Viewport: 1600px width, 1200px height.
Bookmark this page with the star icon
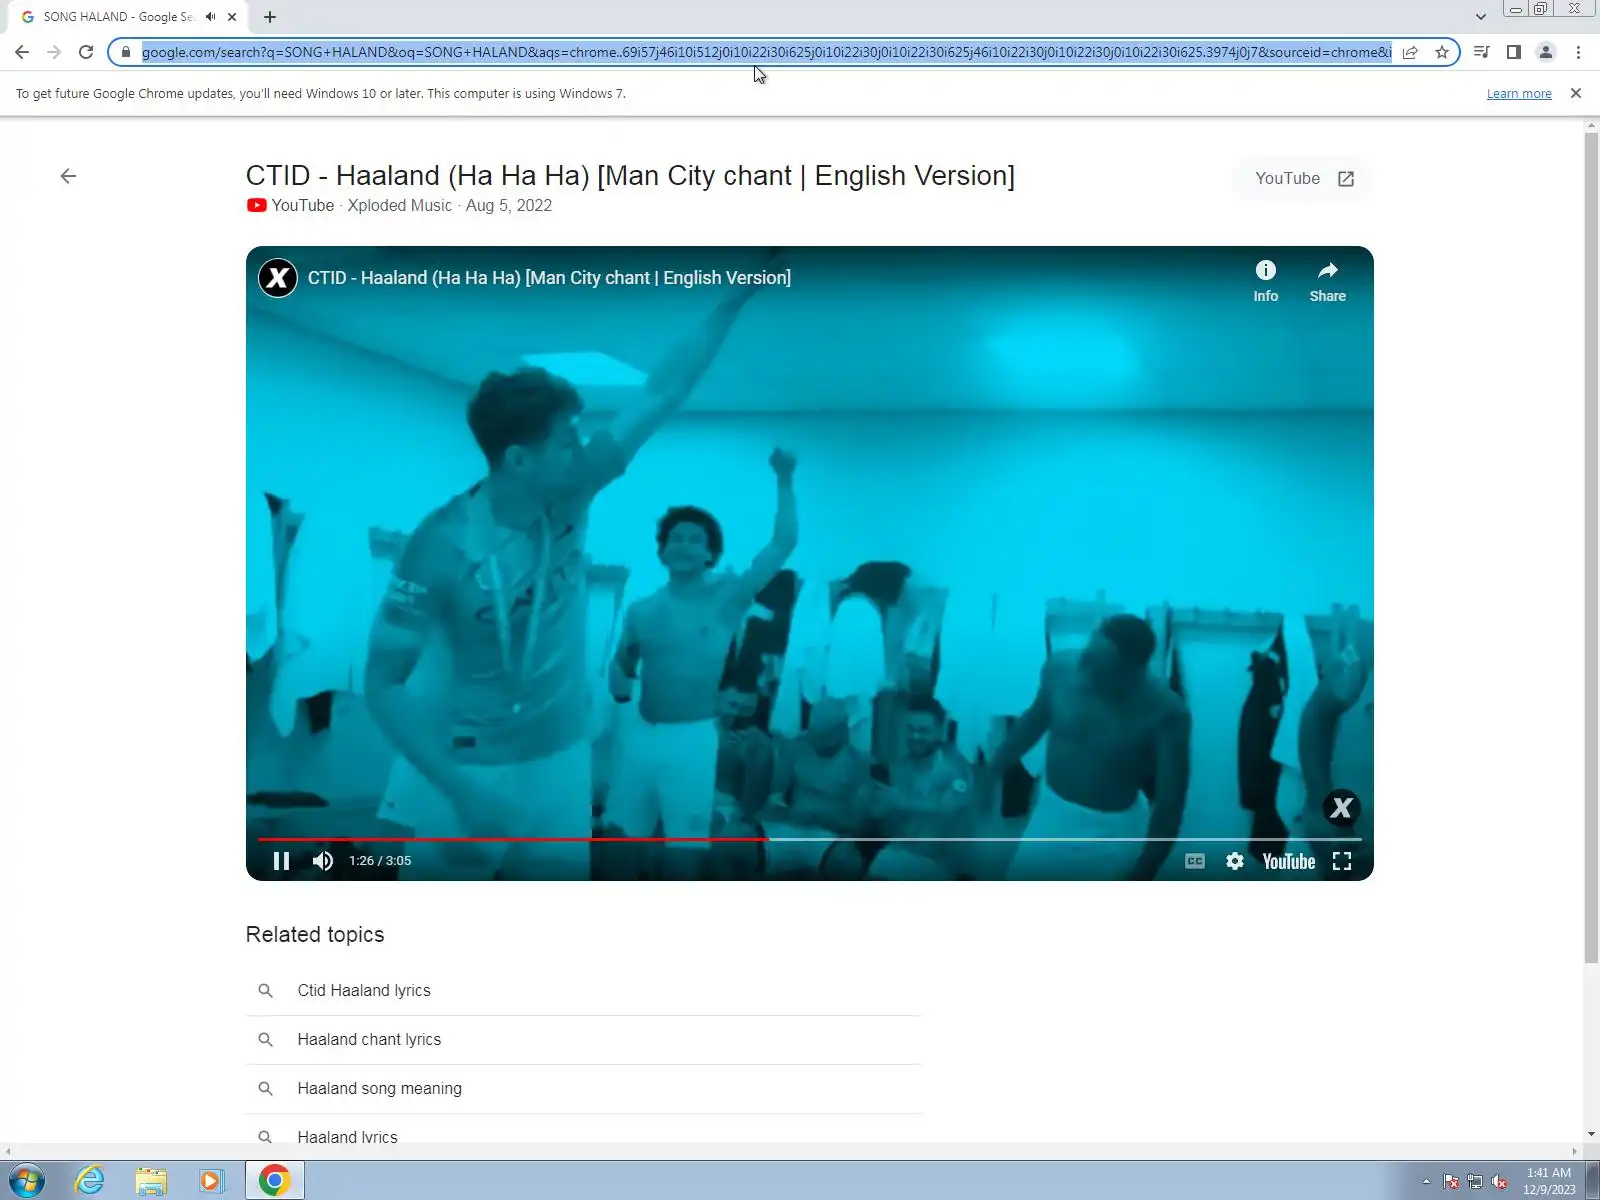point(1442,52)
